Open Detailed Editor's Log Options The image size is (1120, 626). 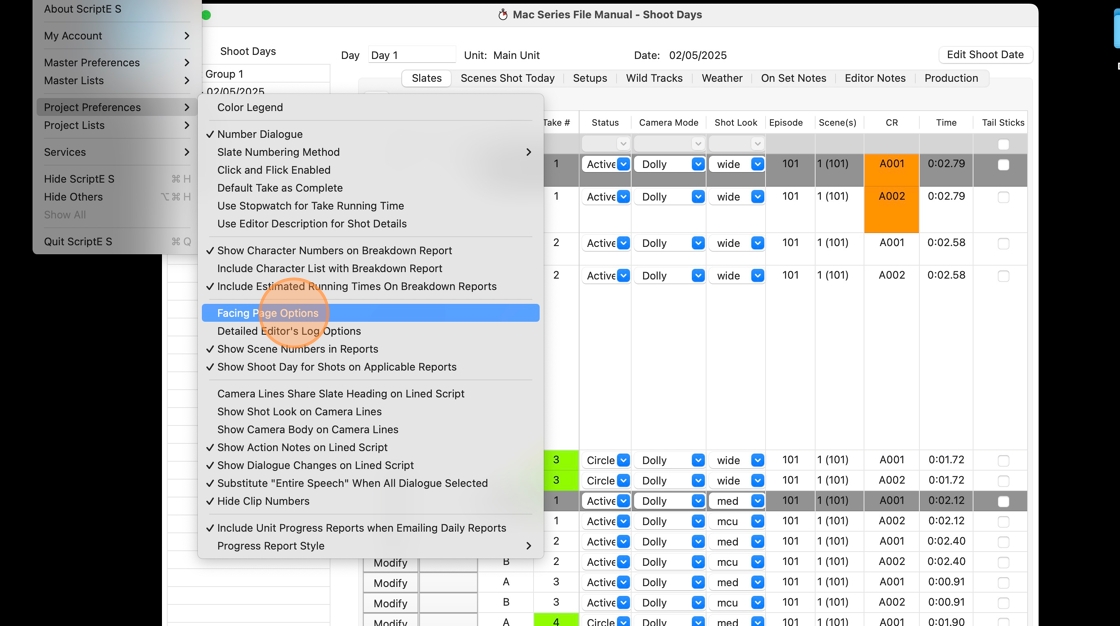click(x=370, y=331)
